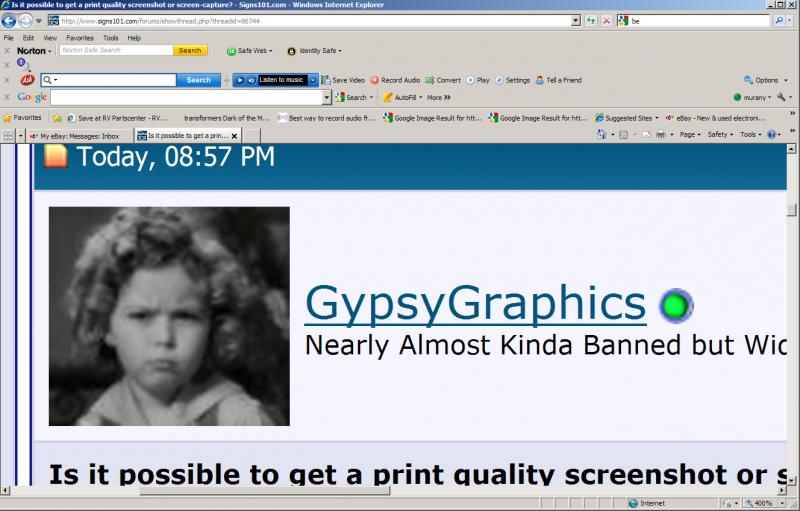Open the Favorites menu in menu bar
The image size is (800, 511).
tap(80, 38)
